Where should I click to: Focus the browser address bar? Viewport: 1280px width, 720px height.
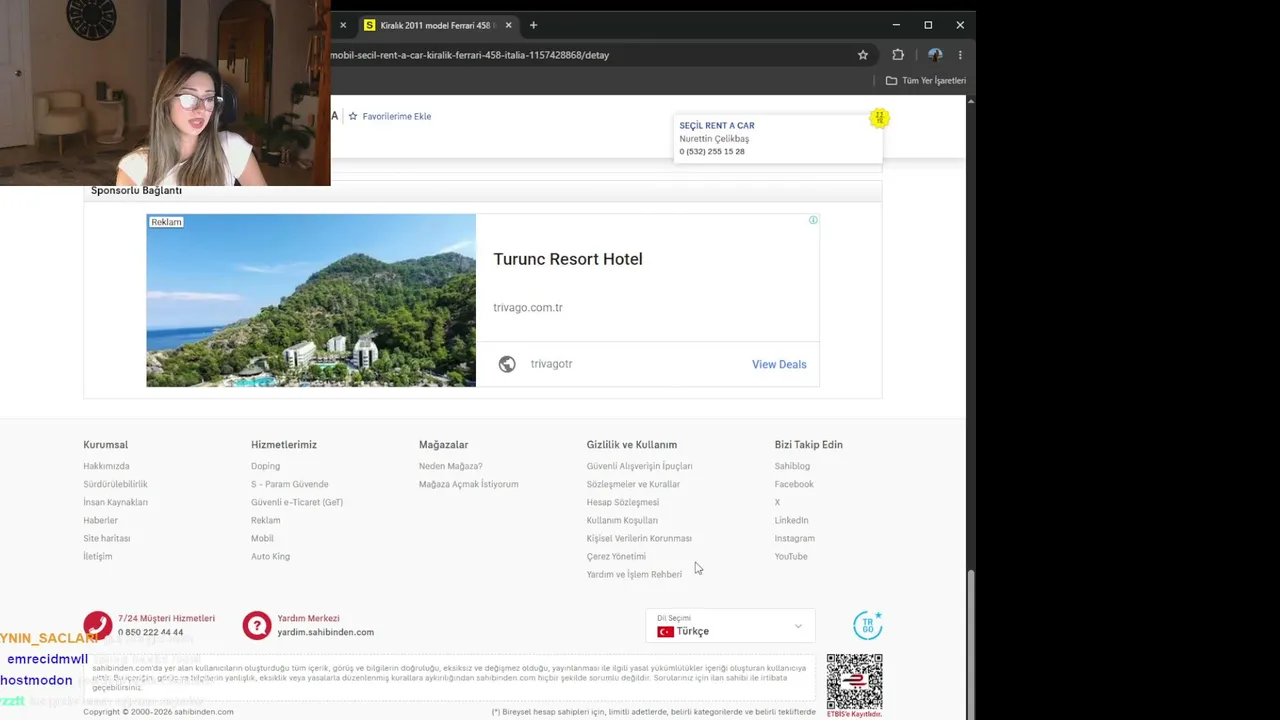click(x=590, y=55)
